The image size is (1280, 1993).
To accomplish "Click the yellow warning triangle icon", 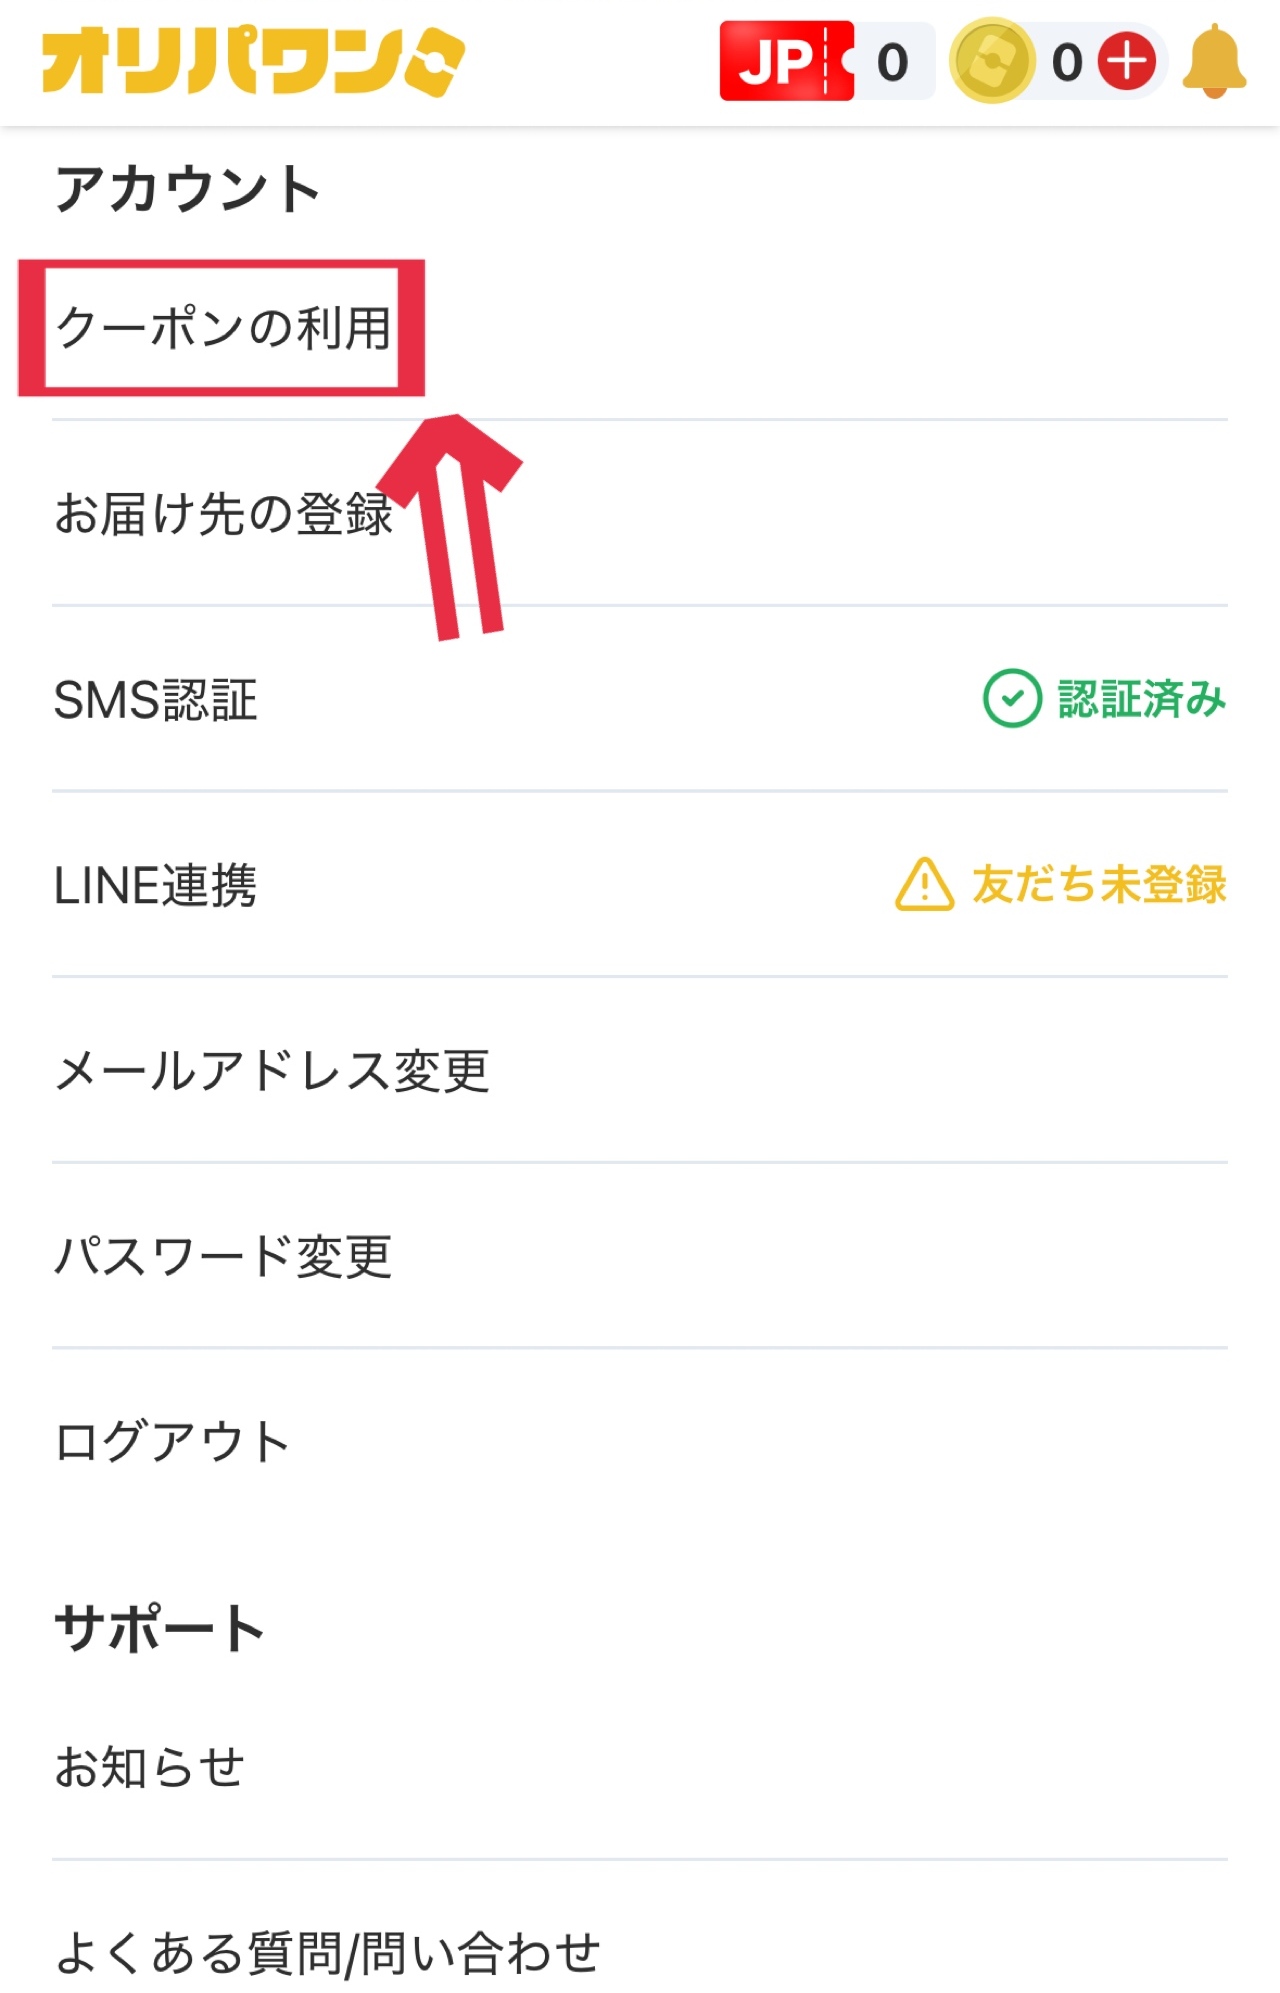I will click(924, 885).
